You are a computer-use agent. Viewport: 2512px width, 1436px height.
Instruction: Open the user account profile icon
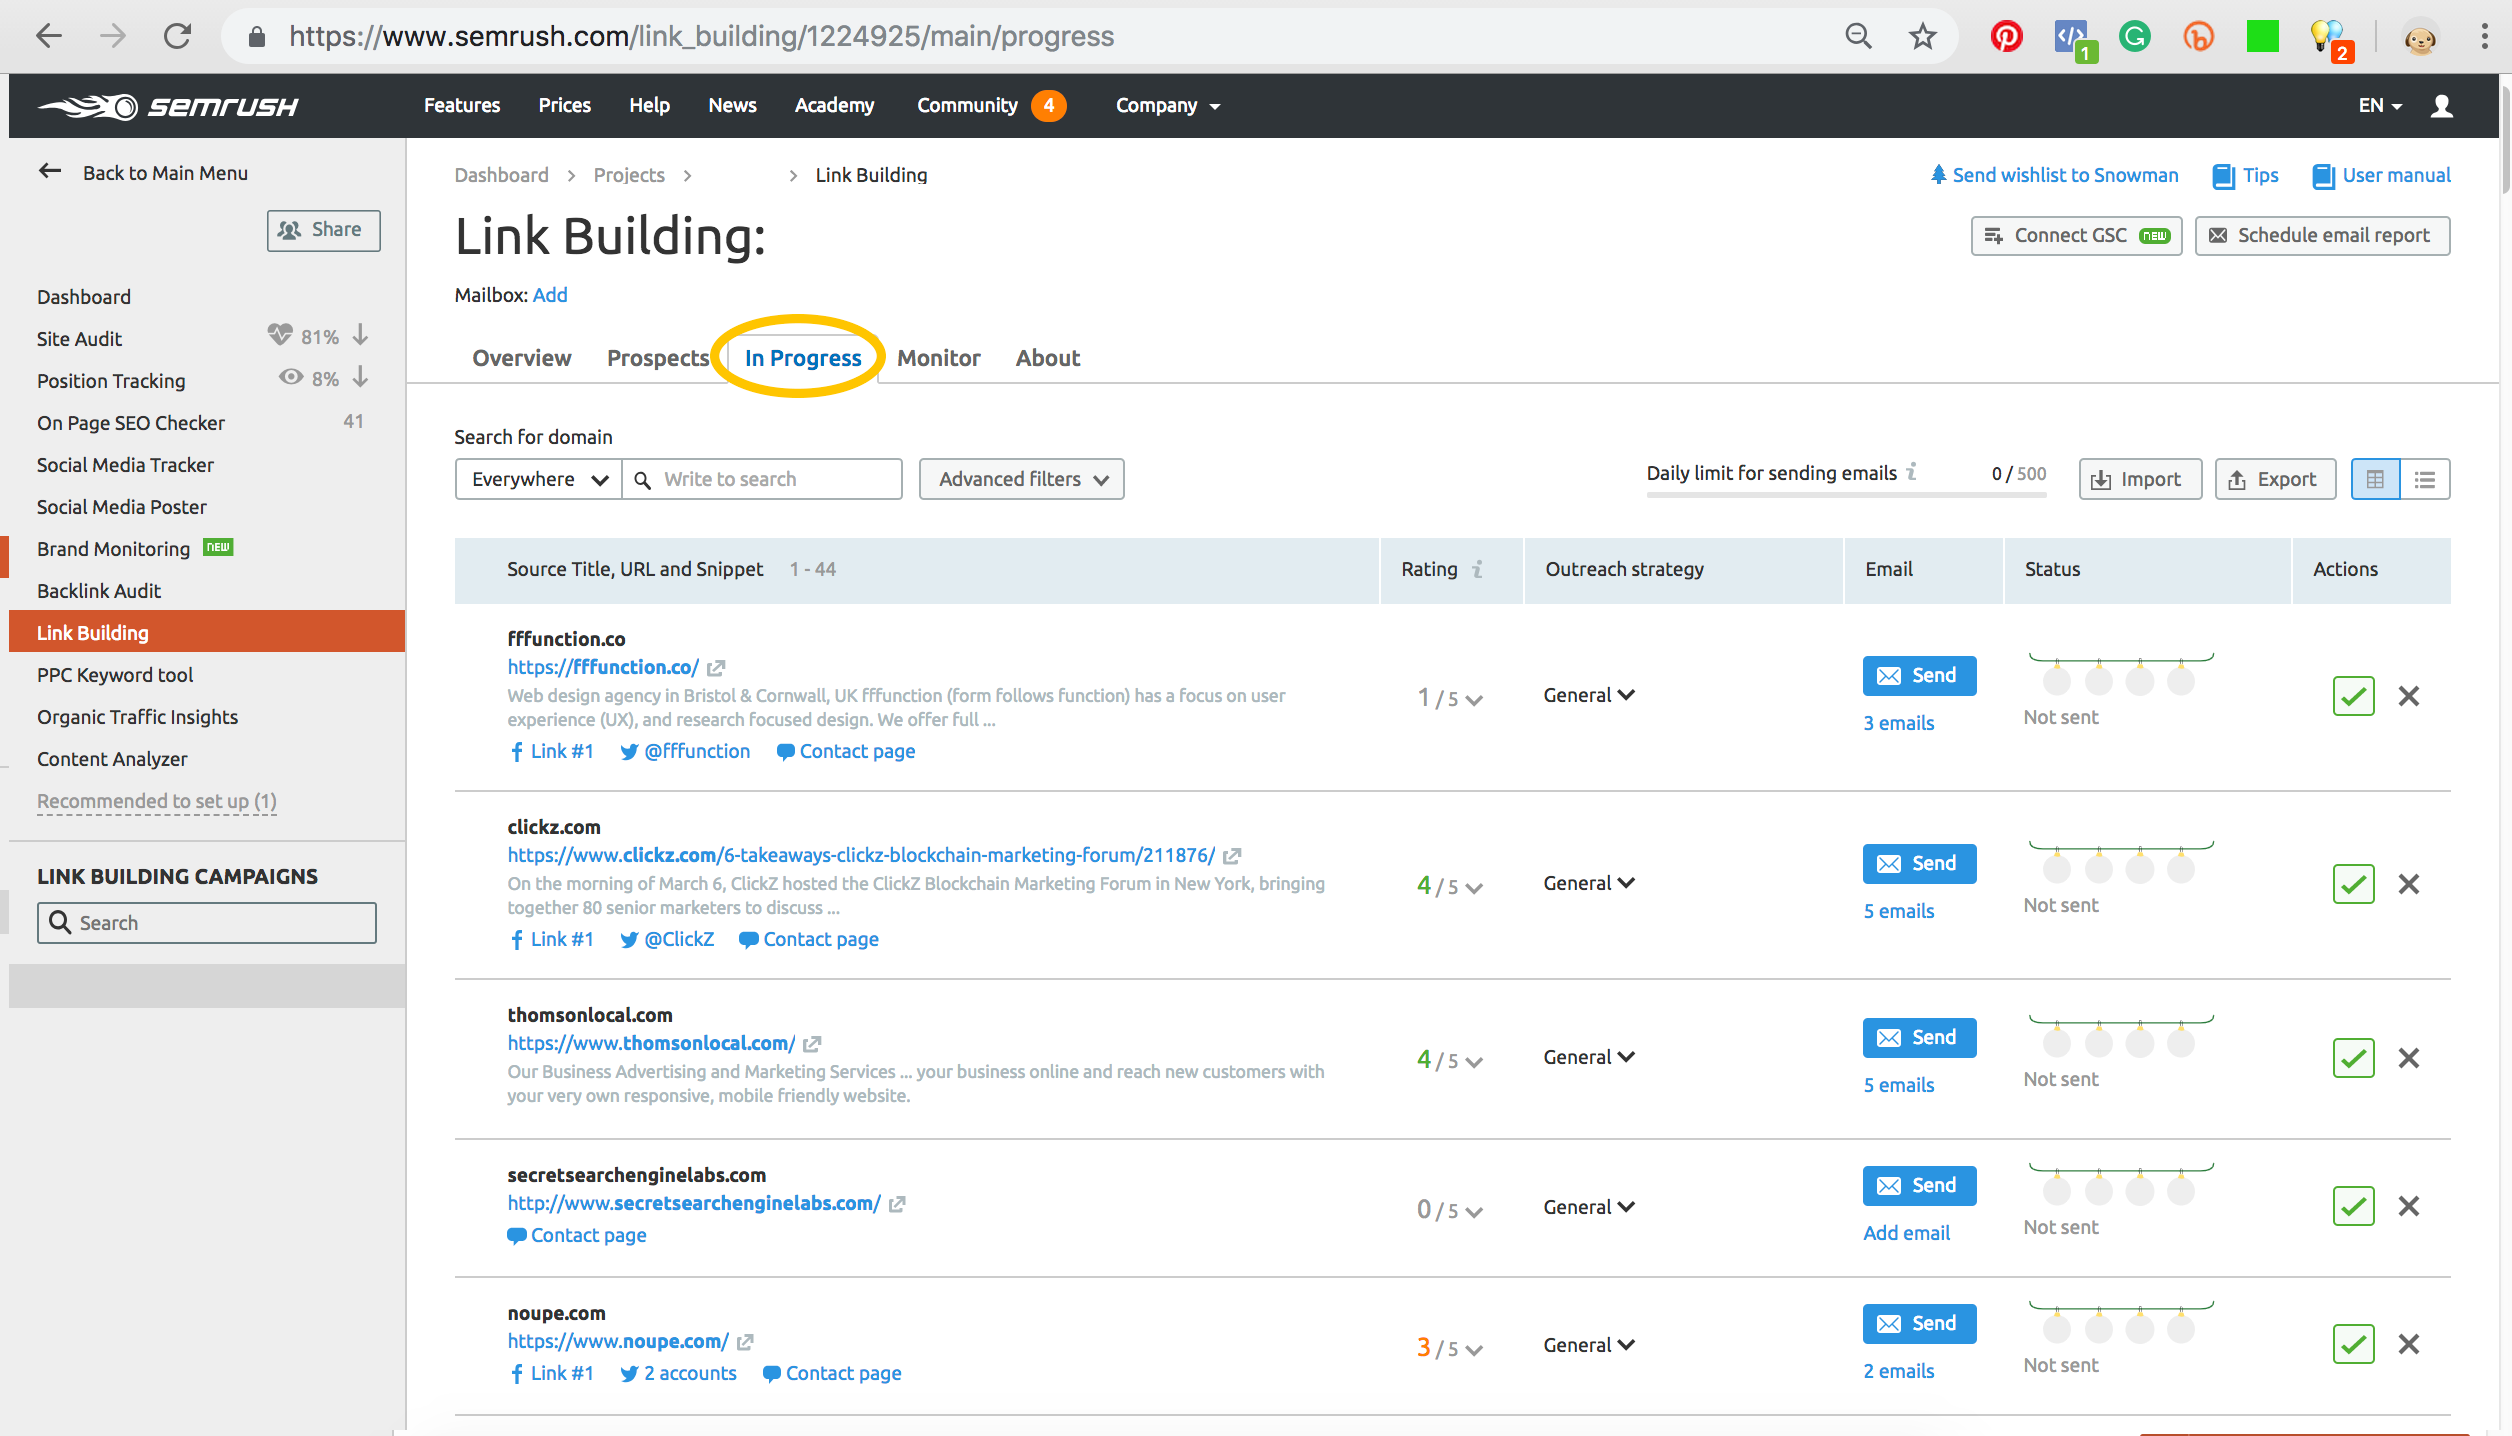coord(2441,106)
